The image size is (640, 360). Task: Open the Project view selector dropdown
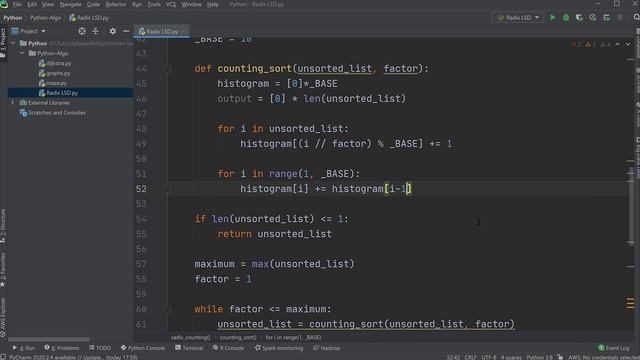[29, 31]
